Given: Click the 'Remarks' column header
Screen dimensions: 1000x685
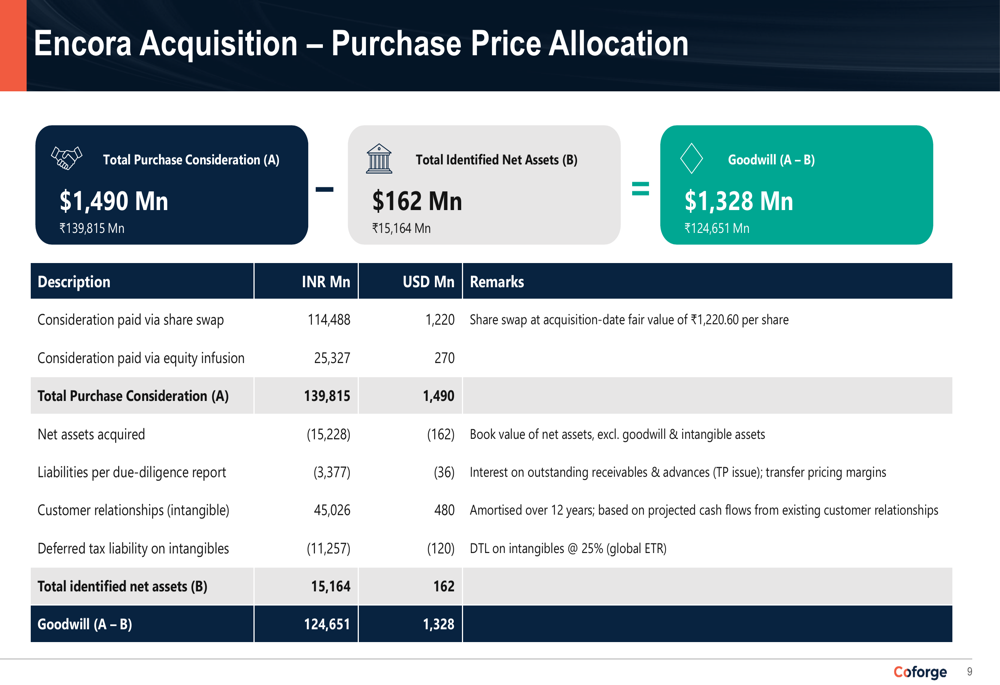Looking at the screenshot, I should [497, 282].
